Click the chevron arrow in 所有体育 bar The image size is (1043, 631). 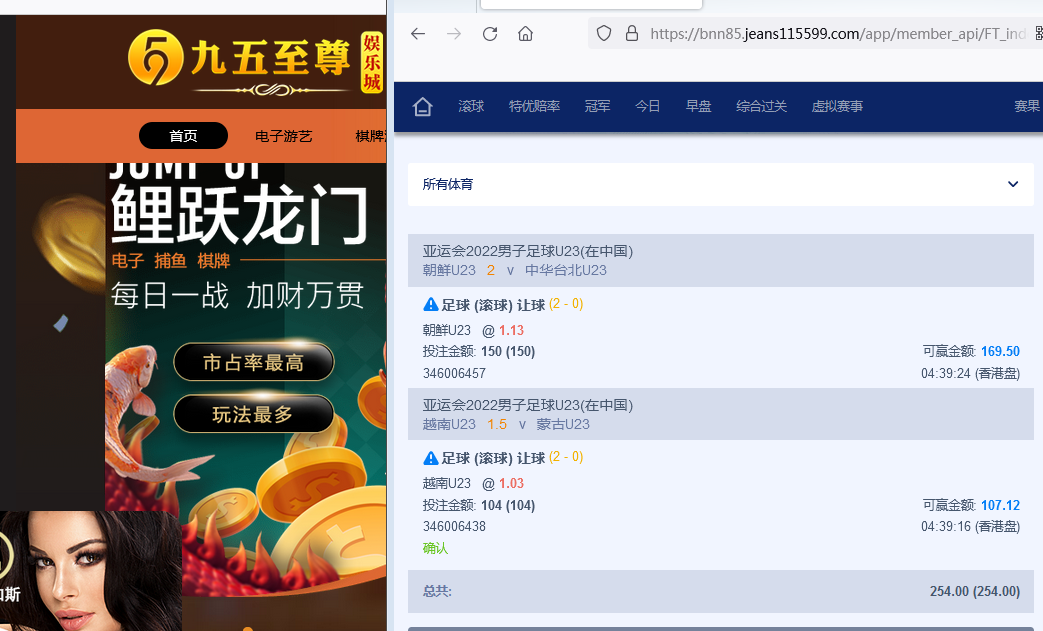pos(1013,184)
